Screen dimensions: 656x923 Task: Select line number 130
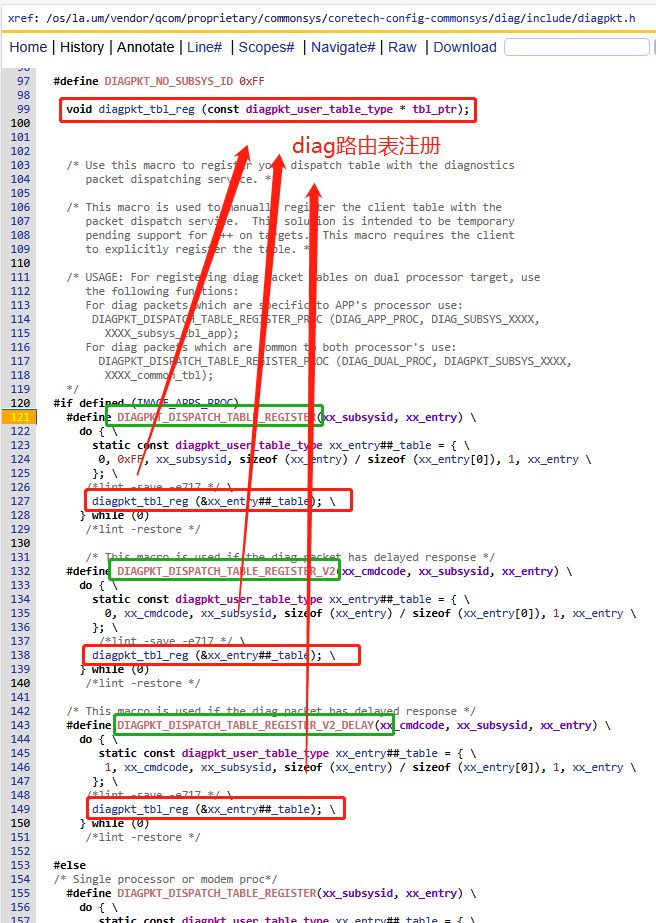[20, 543]
